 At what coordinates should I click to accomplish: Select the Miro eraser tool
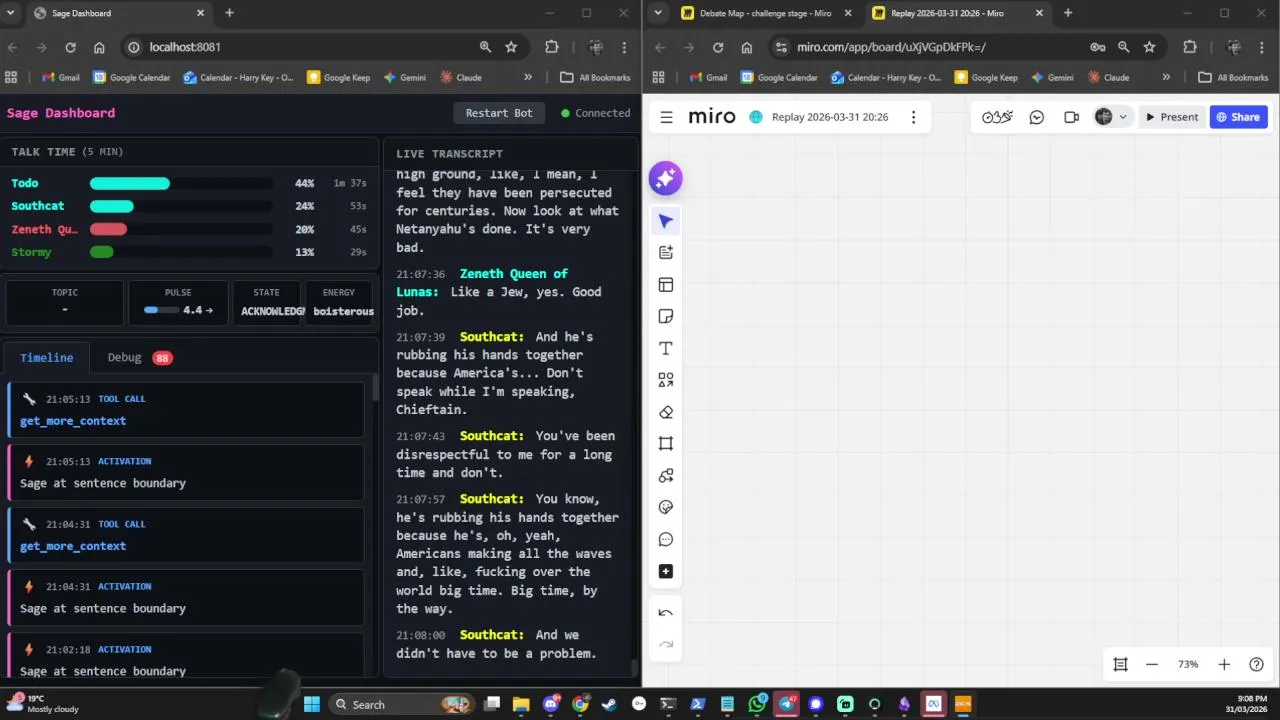click(x=666, y=412)
